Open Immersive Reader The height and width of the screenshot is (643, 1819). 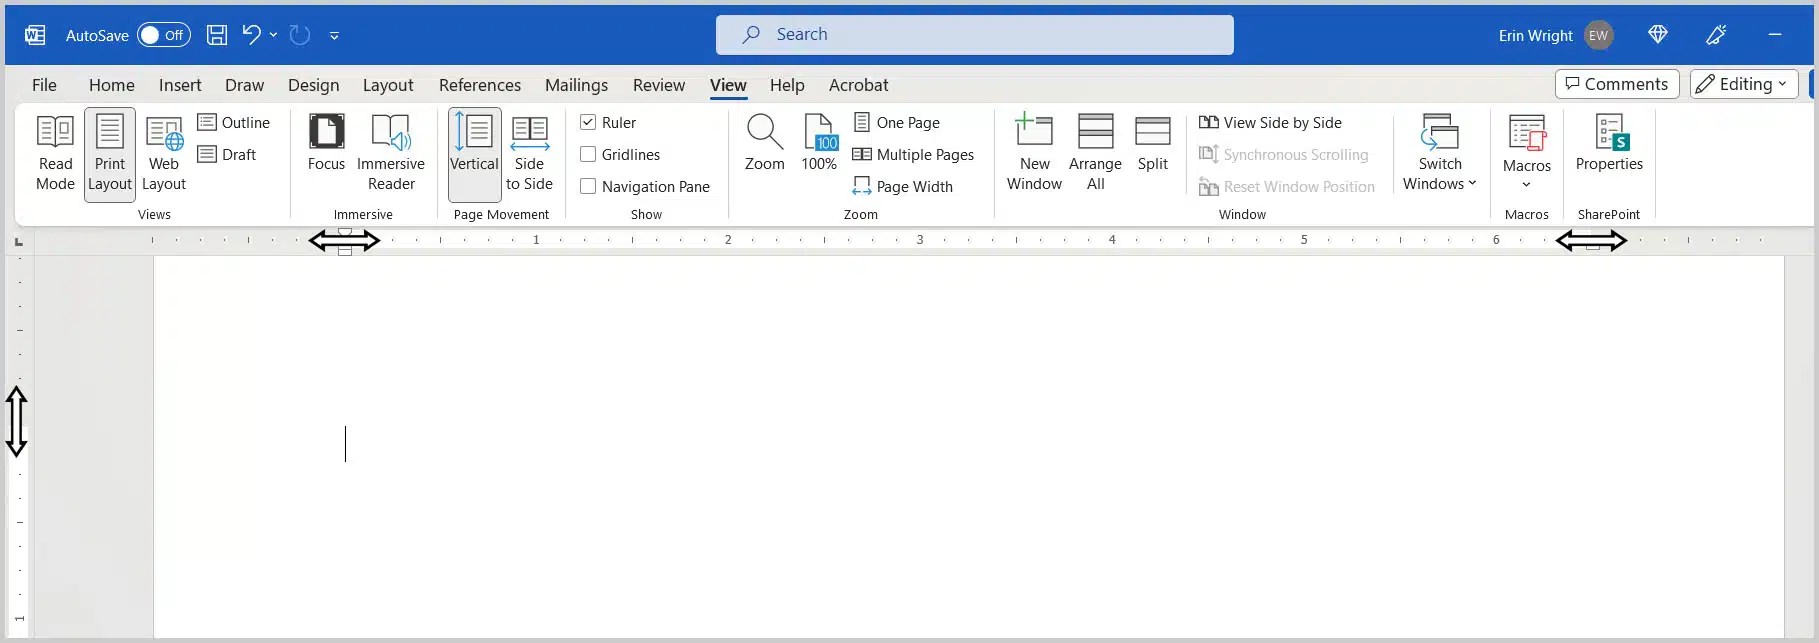(x=391, y=154)
